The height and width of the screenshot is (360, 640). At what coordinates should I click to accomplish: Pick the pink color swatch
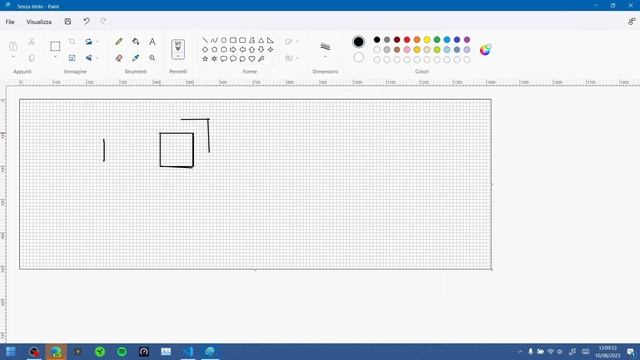[x=407, y=50]
